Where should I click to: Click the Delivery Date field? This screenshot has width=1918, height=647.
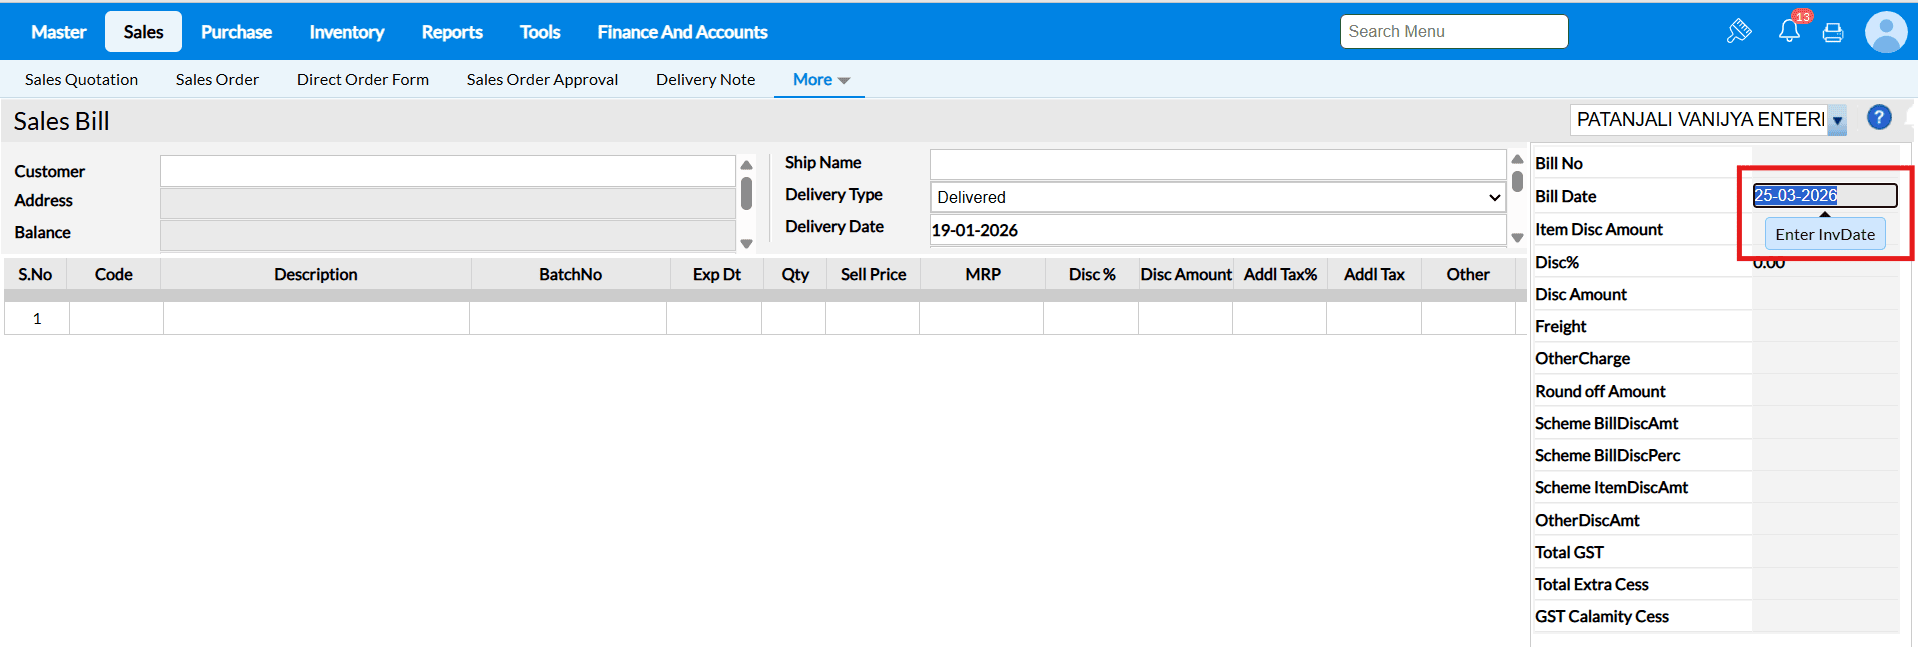coord(1217,230)
